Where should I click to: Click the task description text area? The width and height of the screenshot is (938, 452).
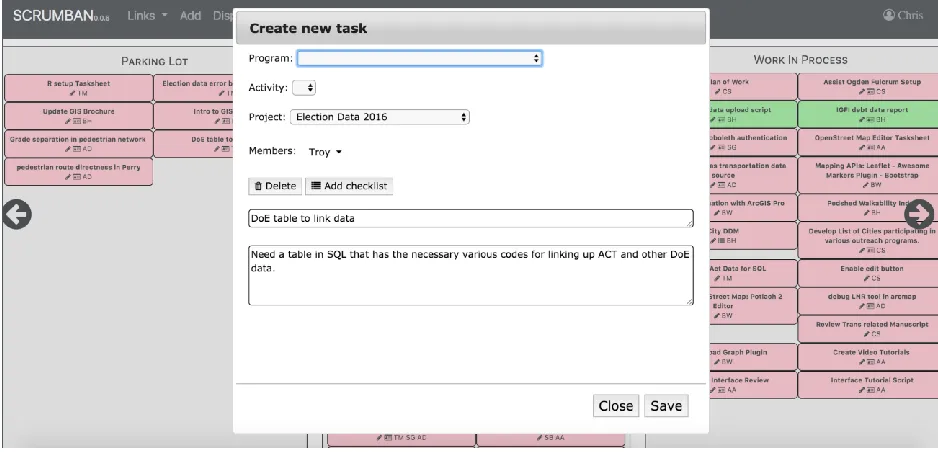(471, 275)
